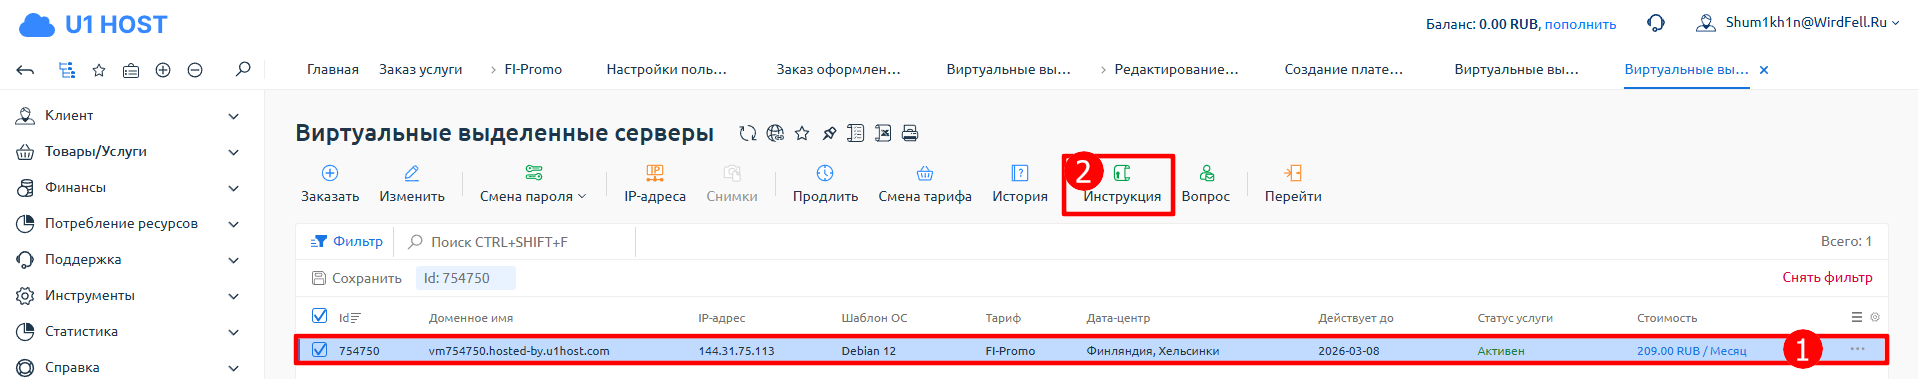The image size is (1918, 379).
Task: Expand the Клиент menu section
Action: pos(128,115)
